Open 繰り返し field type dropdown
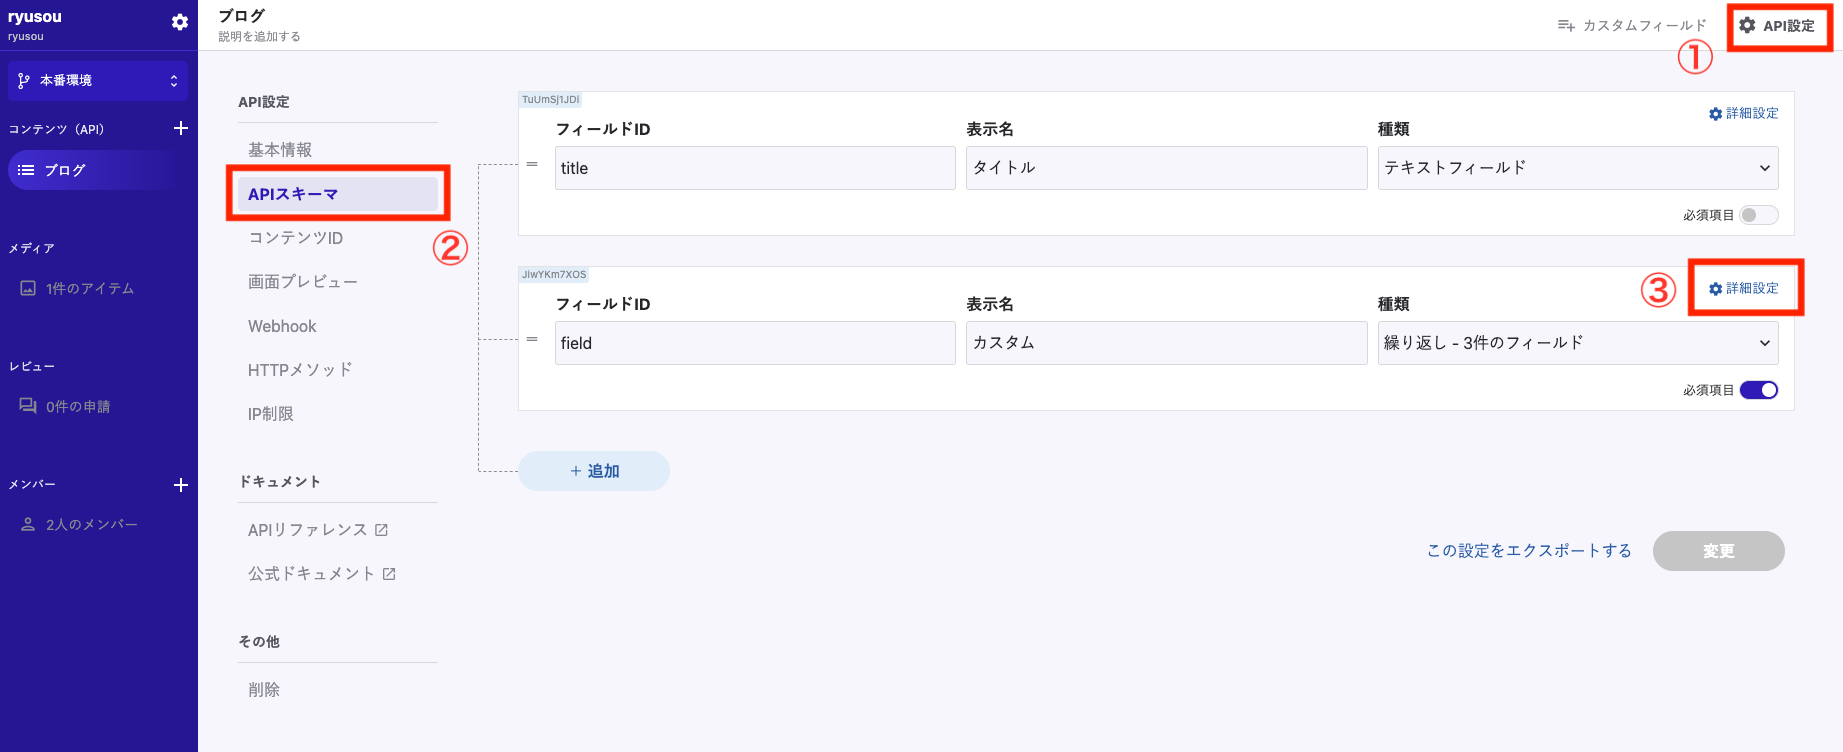This screenshot has height=752, width=1843. (1577, 343)
